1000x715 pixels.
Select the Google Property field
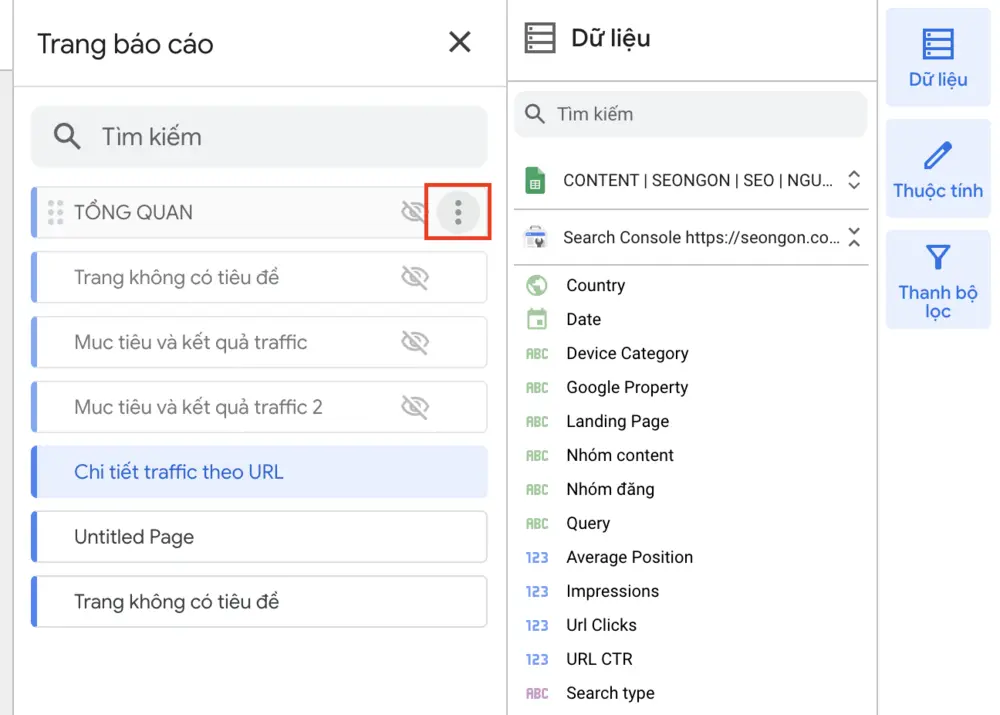(x=628, y=387)
